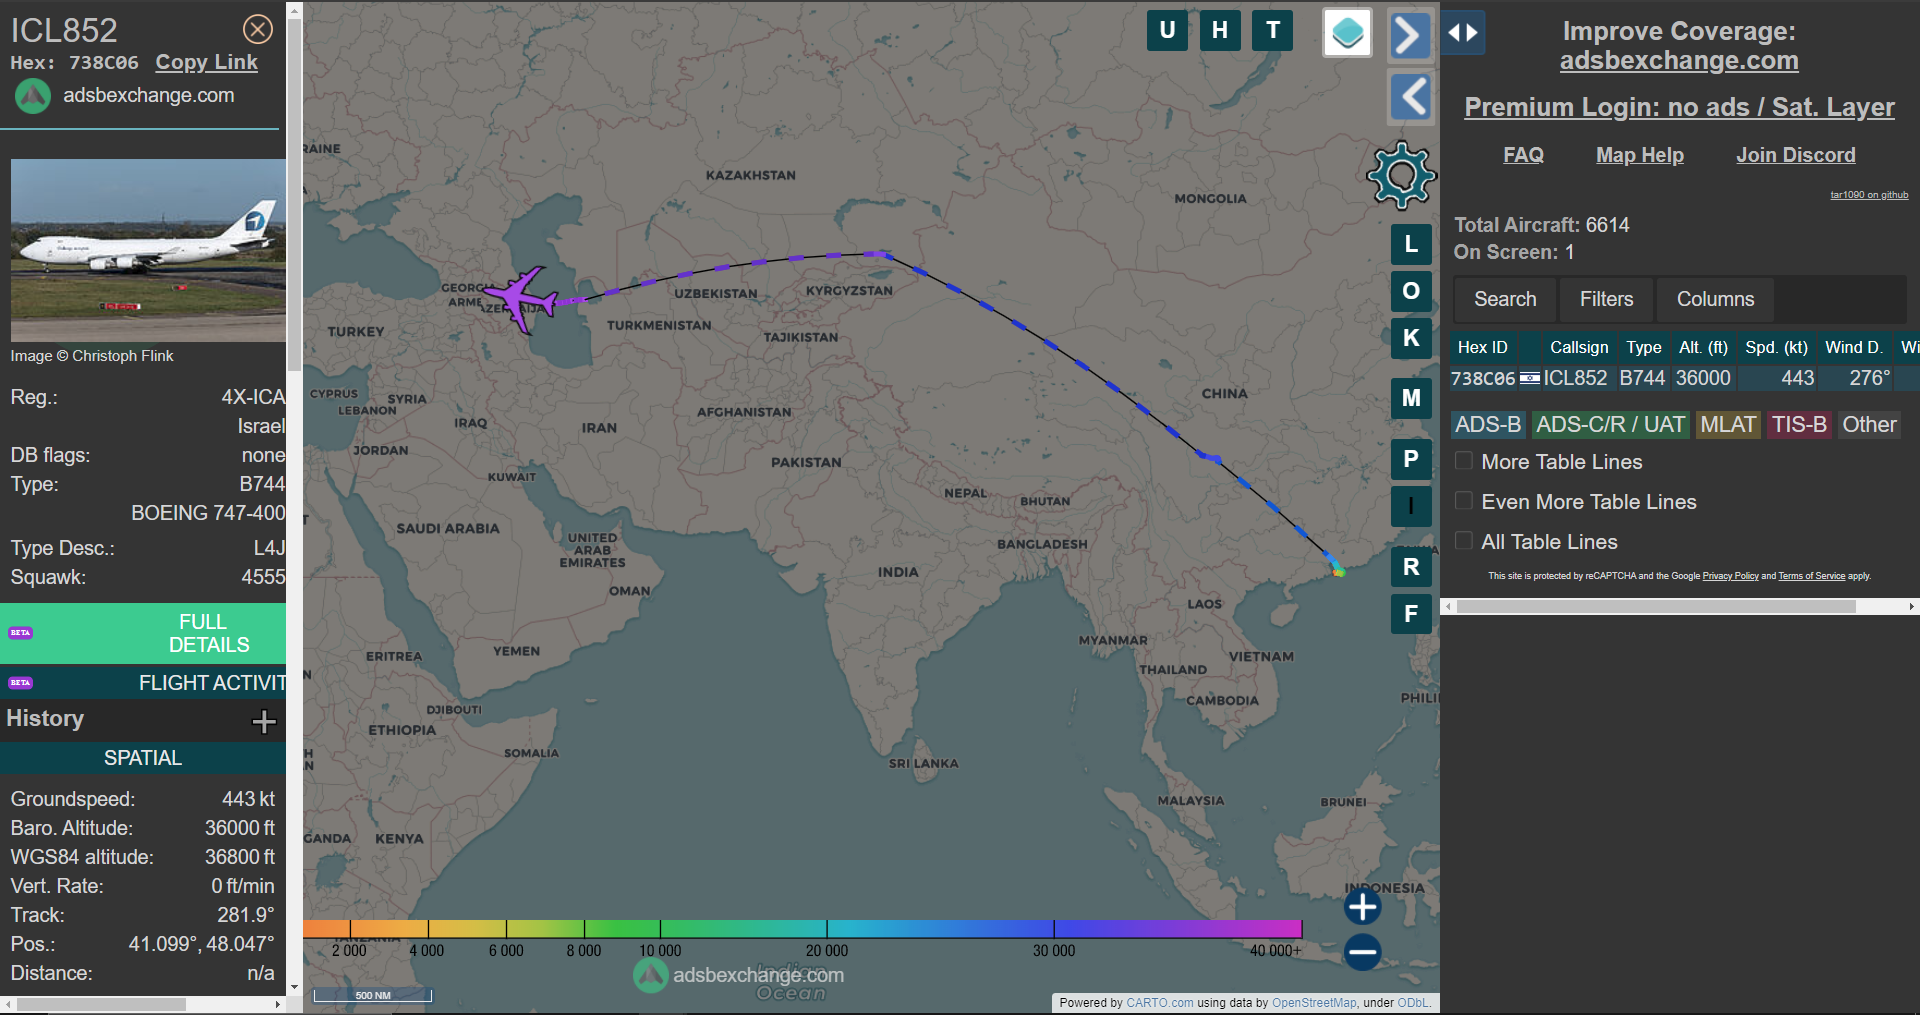The height and width of the screenshot is (1015, 1920).
Task: Toggle ADS-B source filter
Action: click(1488, 425)
